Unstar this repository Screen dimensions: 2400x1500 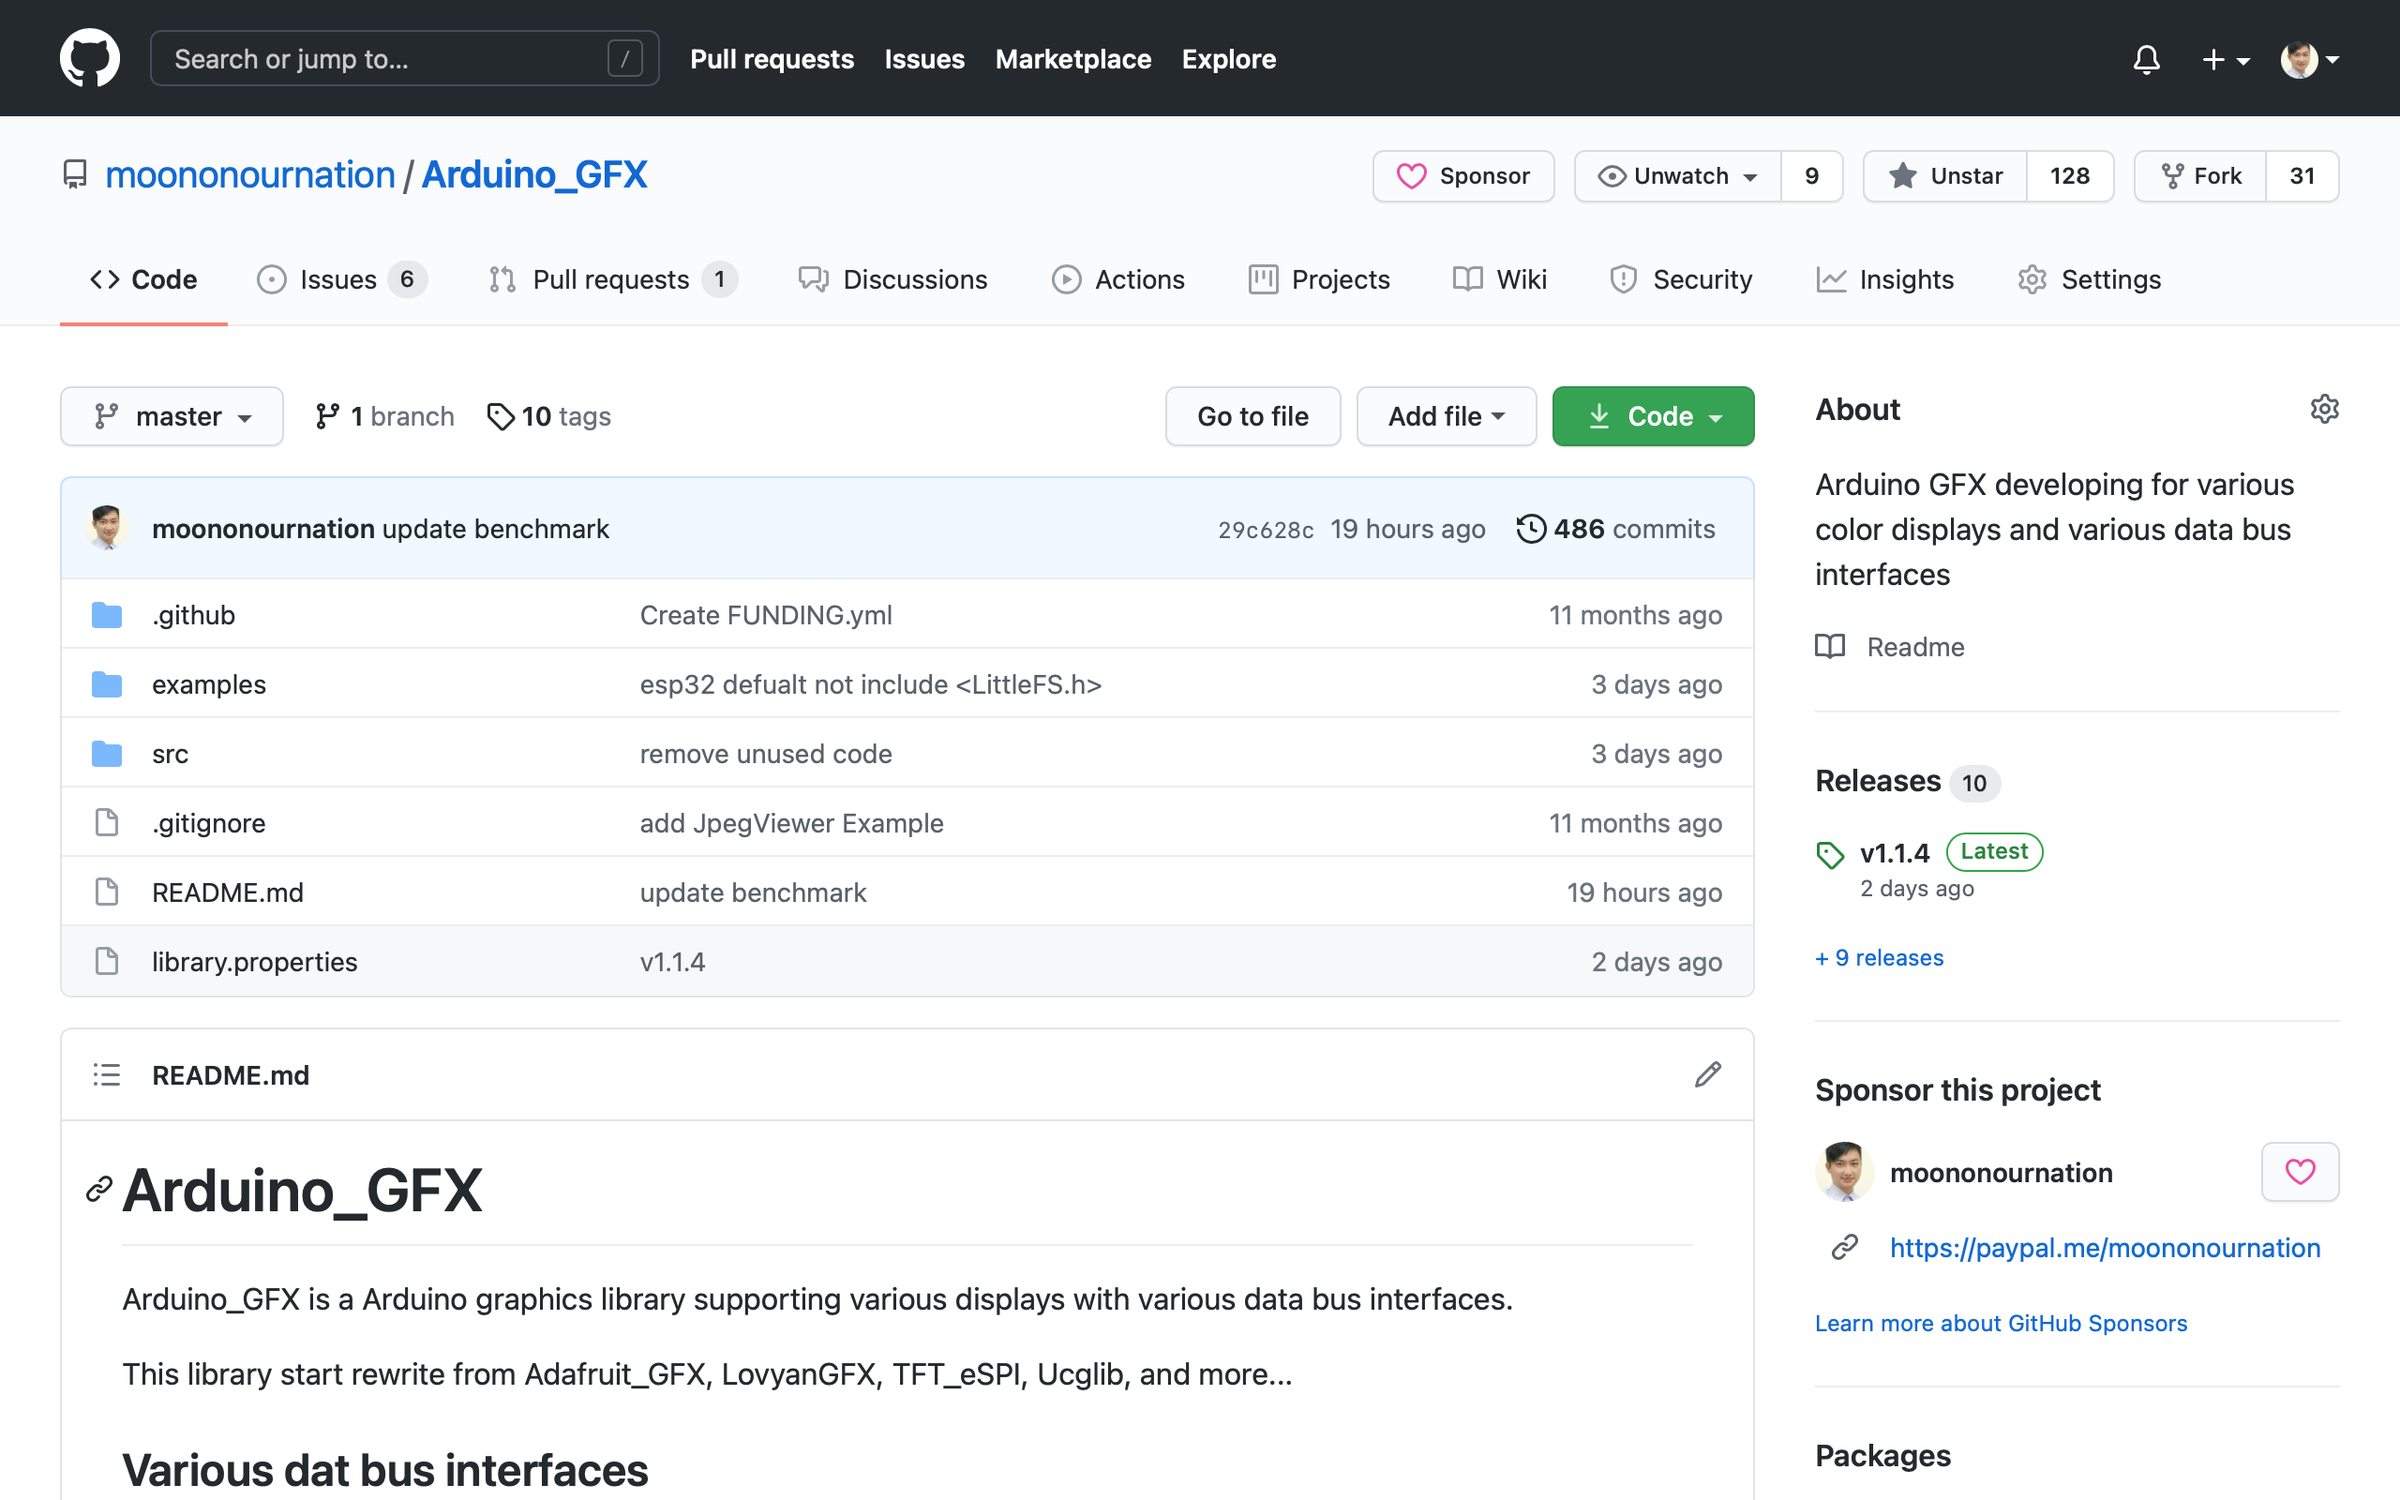coord(1945,176)
